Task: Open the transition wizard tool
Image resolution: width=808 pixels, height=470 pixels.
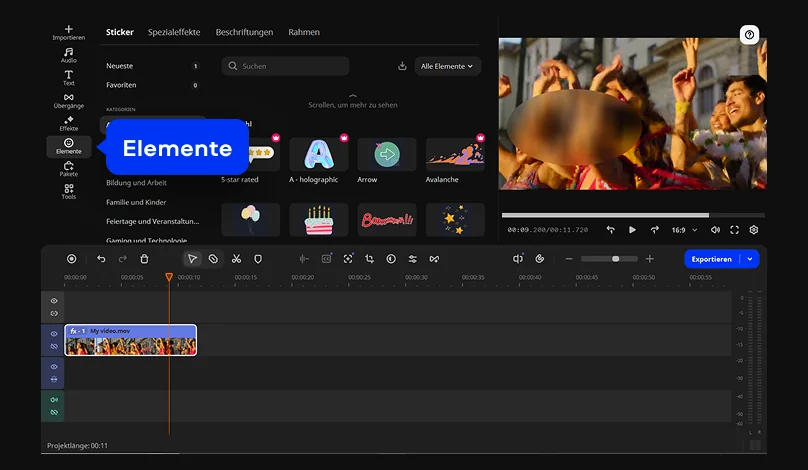Action: click(434, 259)
